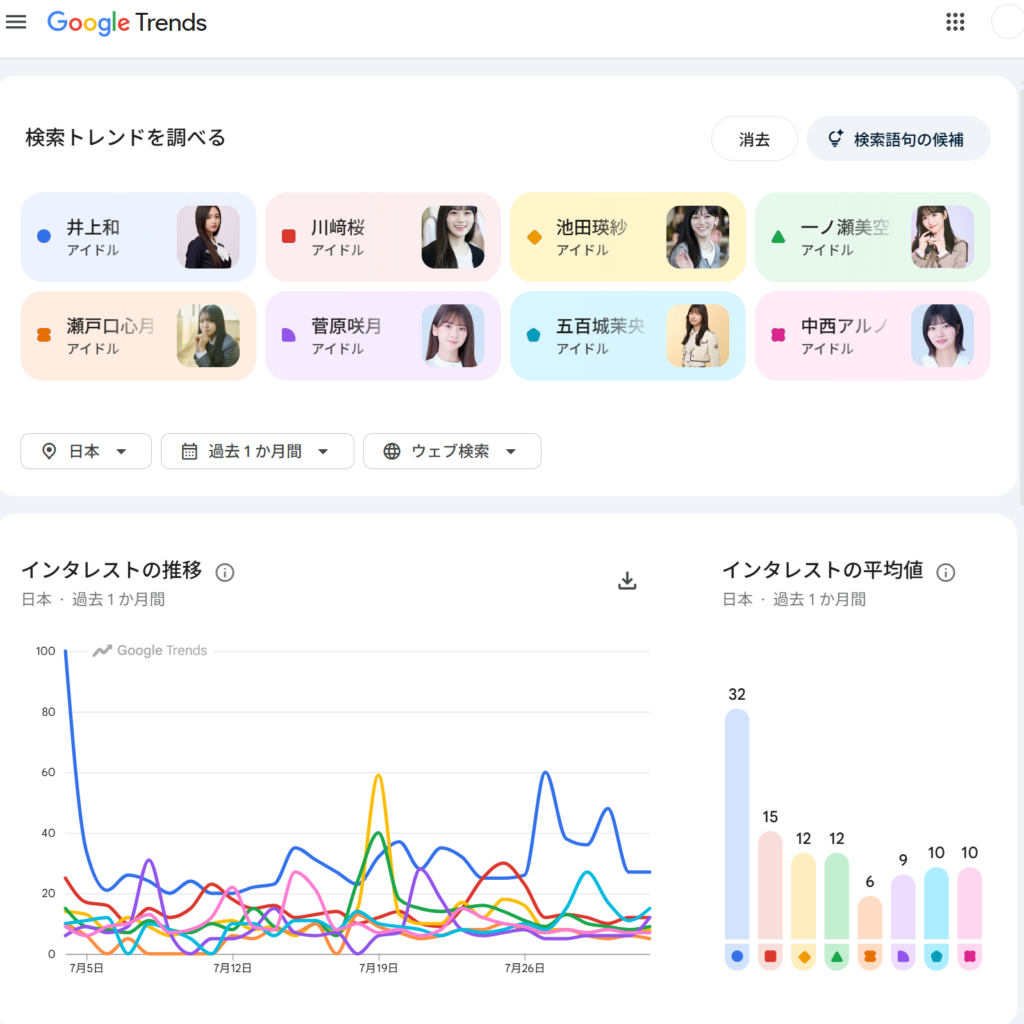The height and width of the screenshot is (1024, 1024).
Task: Click the blue average bar labeled 32
Action: (x=737, y=824)
